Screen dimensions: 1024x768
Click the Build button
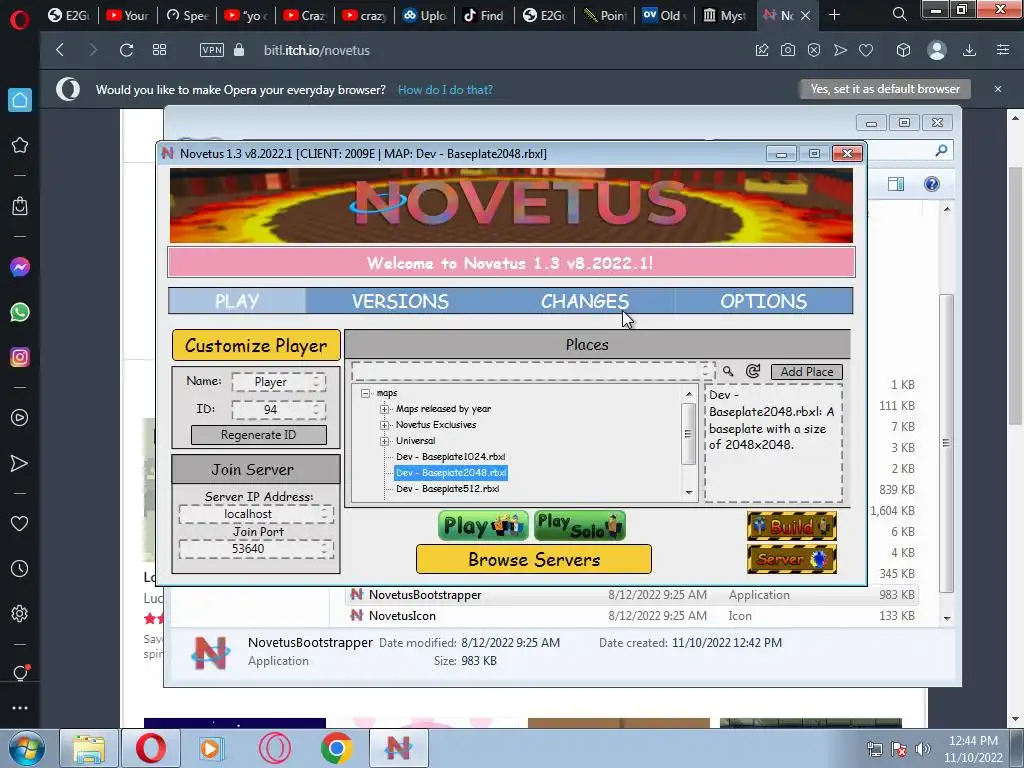pos(792,526)
